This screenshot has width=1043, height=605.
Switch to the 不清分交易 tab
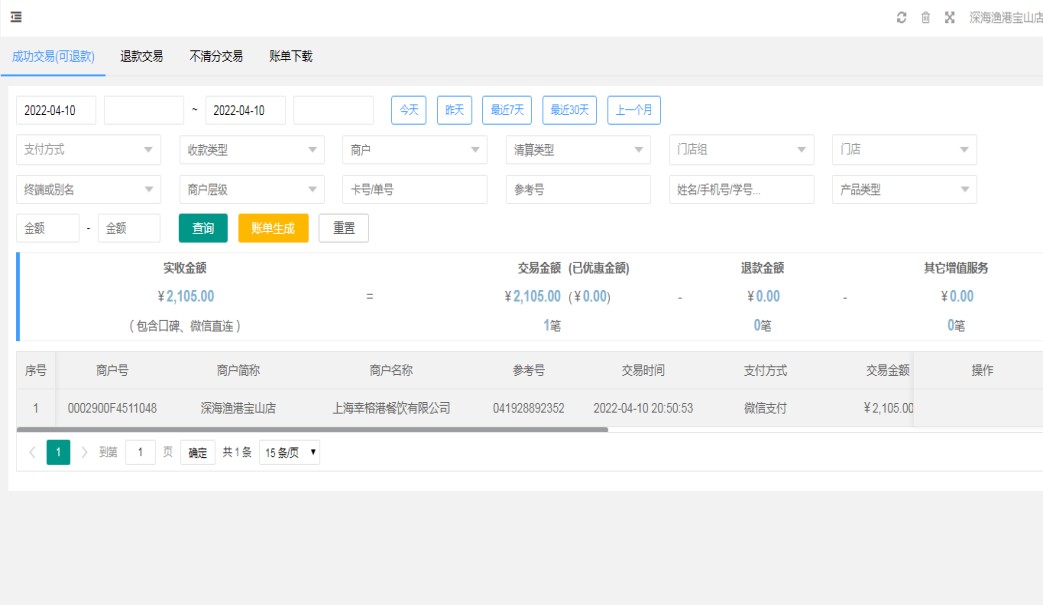[x=216, y=57]
